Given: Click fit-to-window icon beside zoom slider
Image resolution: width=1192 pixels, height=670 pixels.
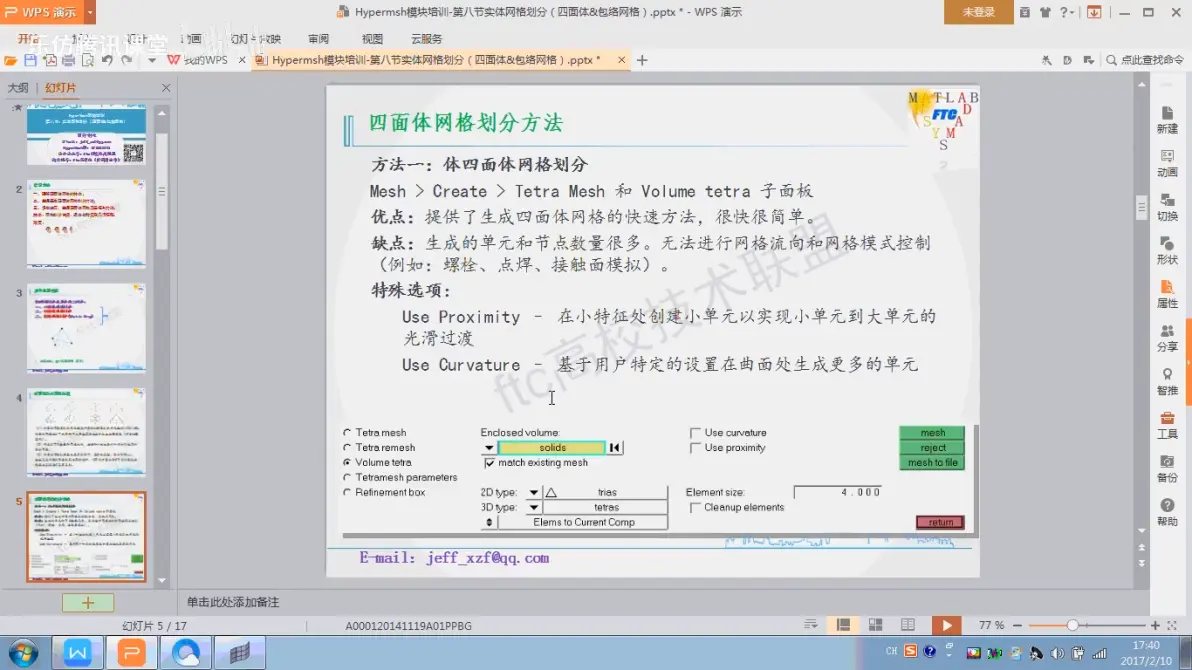Looking at the screenshot, I should pyautogui.click(x=1172, y=625).
